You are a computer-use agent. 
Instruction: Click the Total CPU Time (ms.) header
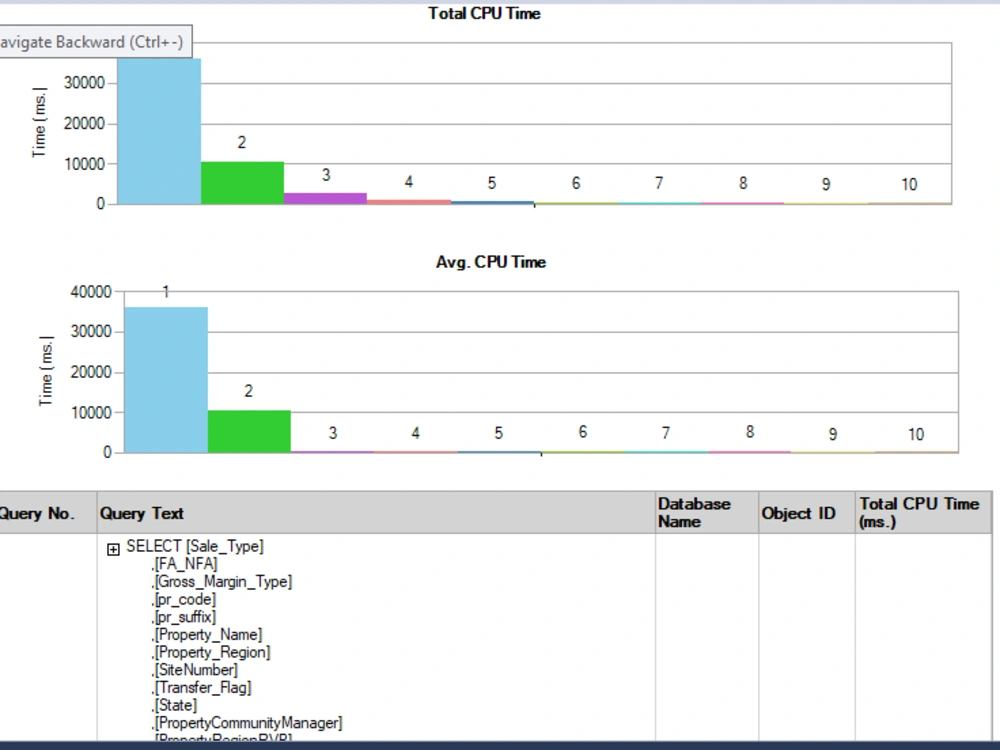pyautogui.click(x=923, y=513)
